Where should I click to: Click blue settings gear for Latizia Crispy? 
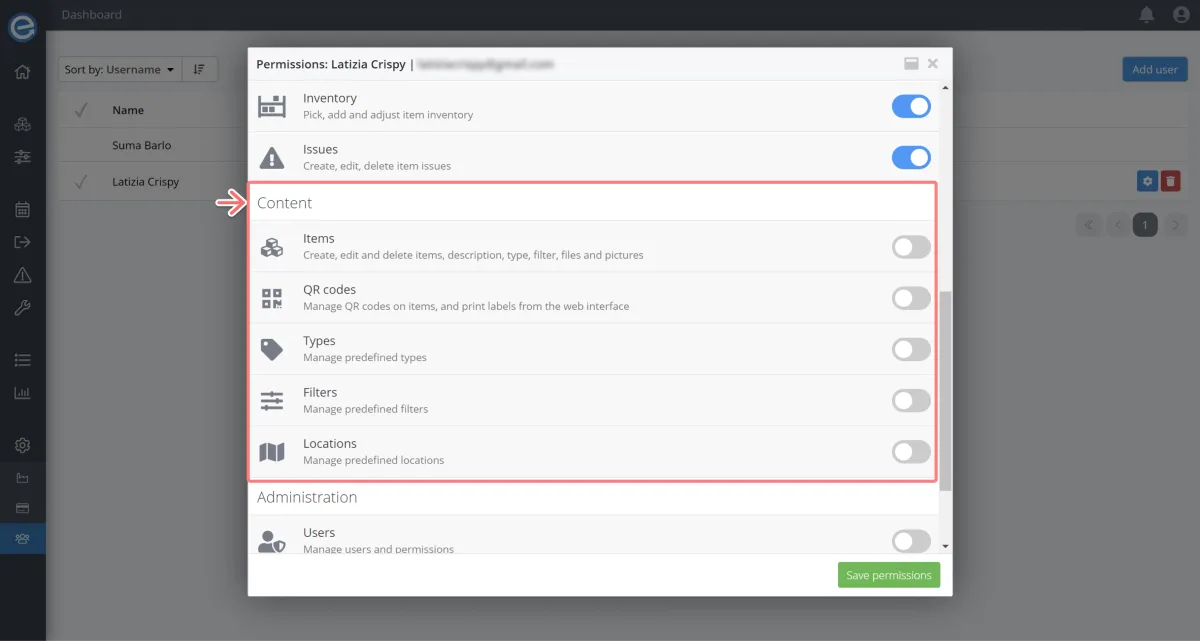1148,181
